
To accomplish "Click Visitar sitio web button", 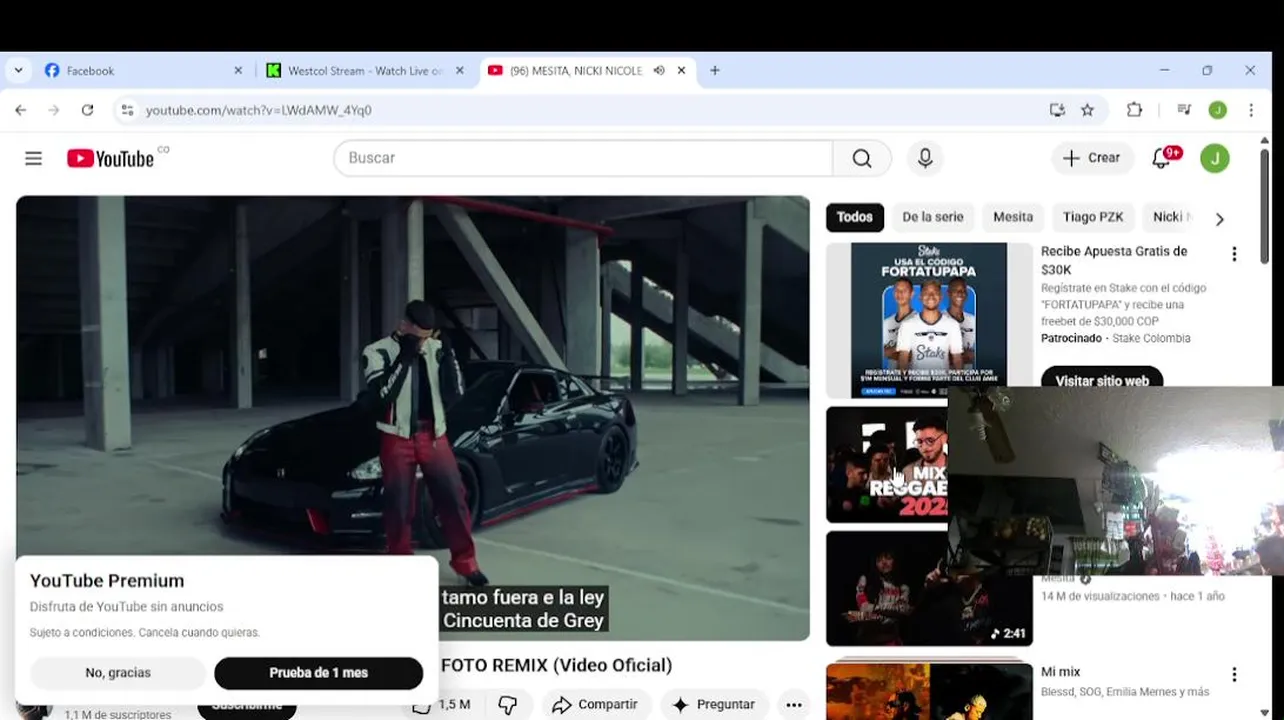I will [1102, 380].
